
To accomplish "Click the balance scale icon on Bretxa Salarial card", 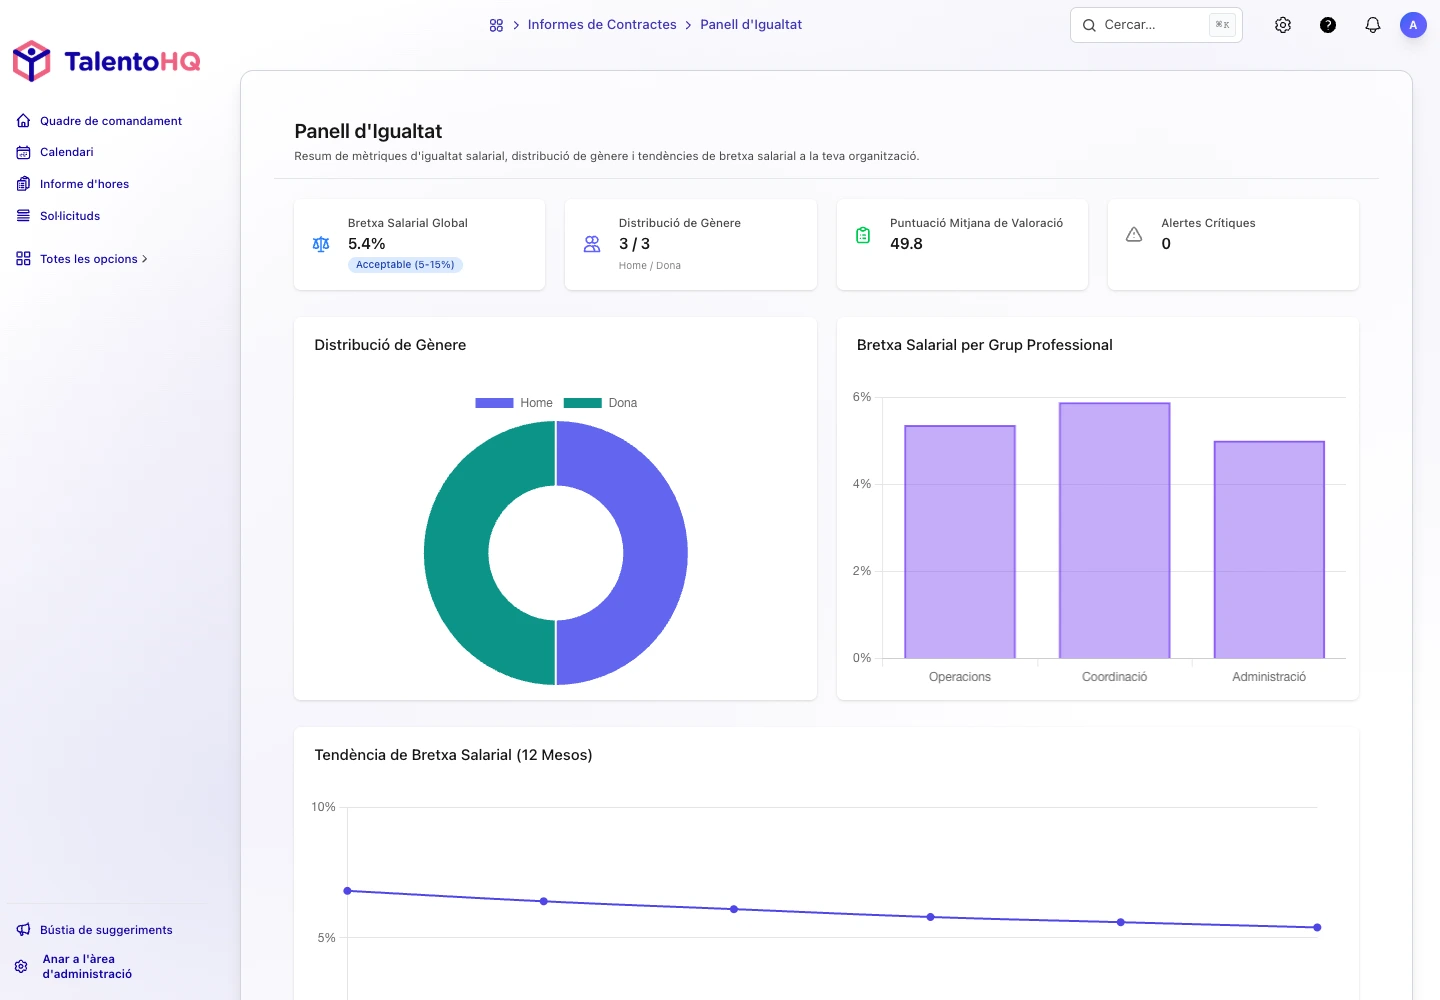I will pos(321,244).
